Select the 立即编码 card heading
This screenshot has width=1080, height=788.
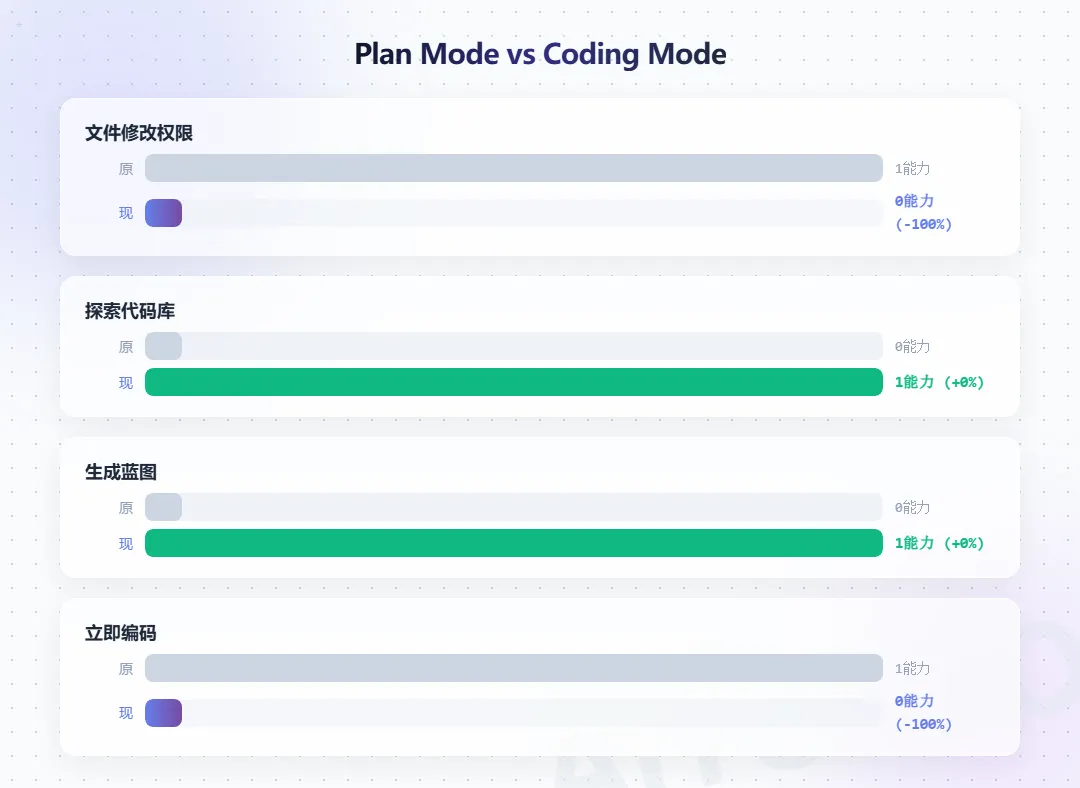tap(121, 633)
